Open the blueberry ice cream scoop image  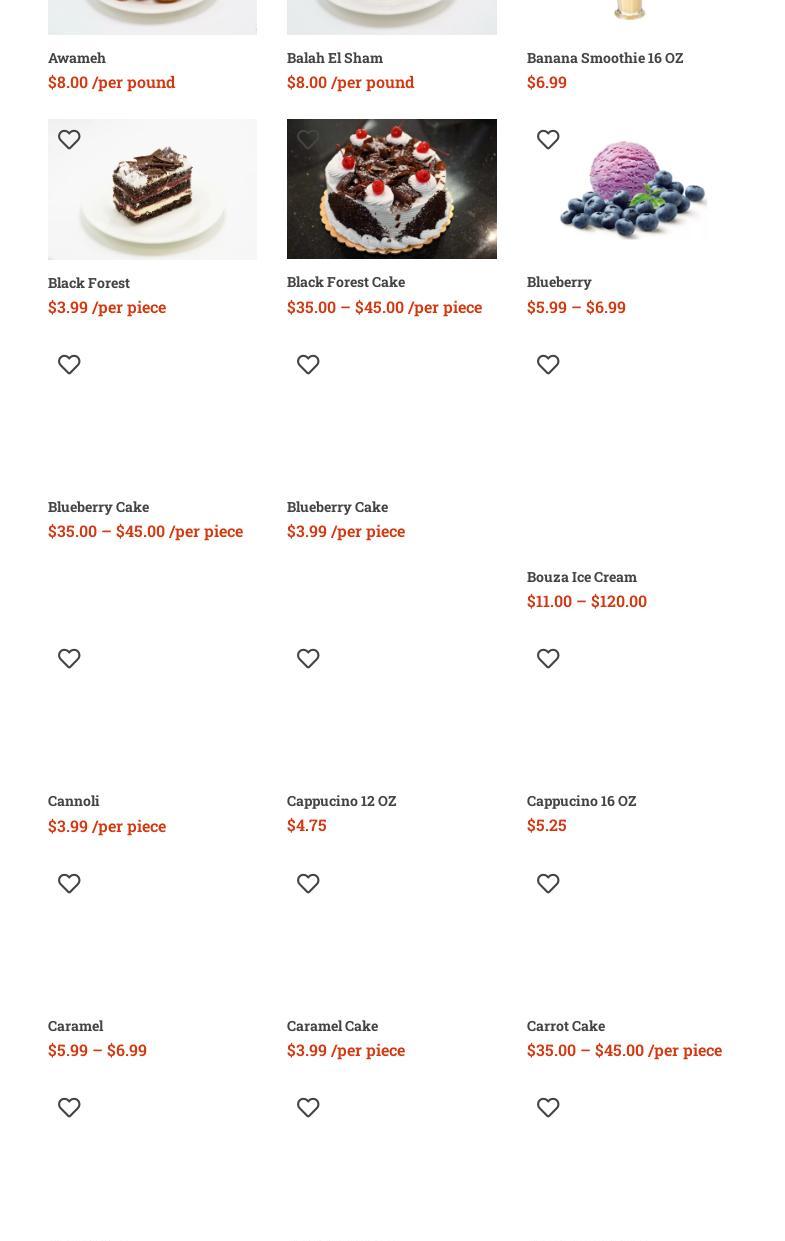[x=631, y=189]
